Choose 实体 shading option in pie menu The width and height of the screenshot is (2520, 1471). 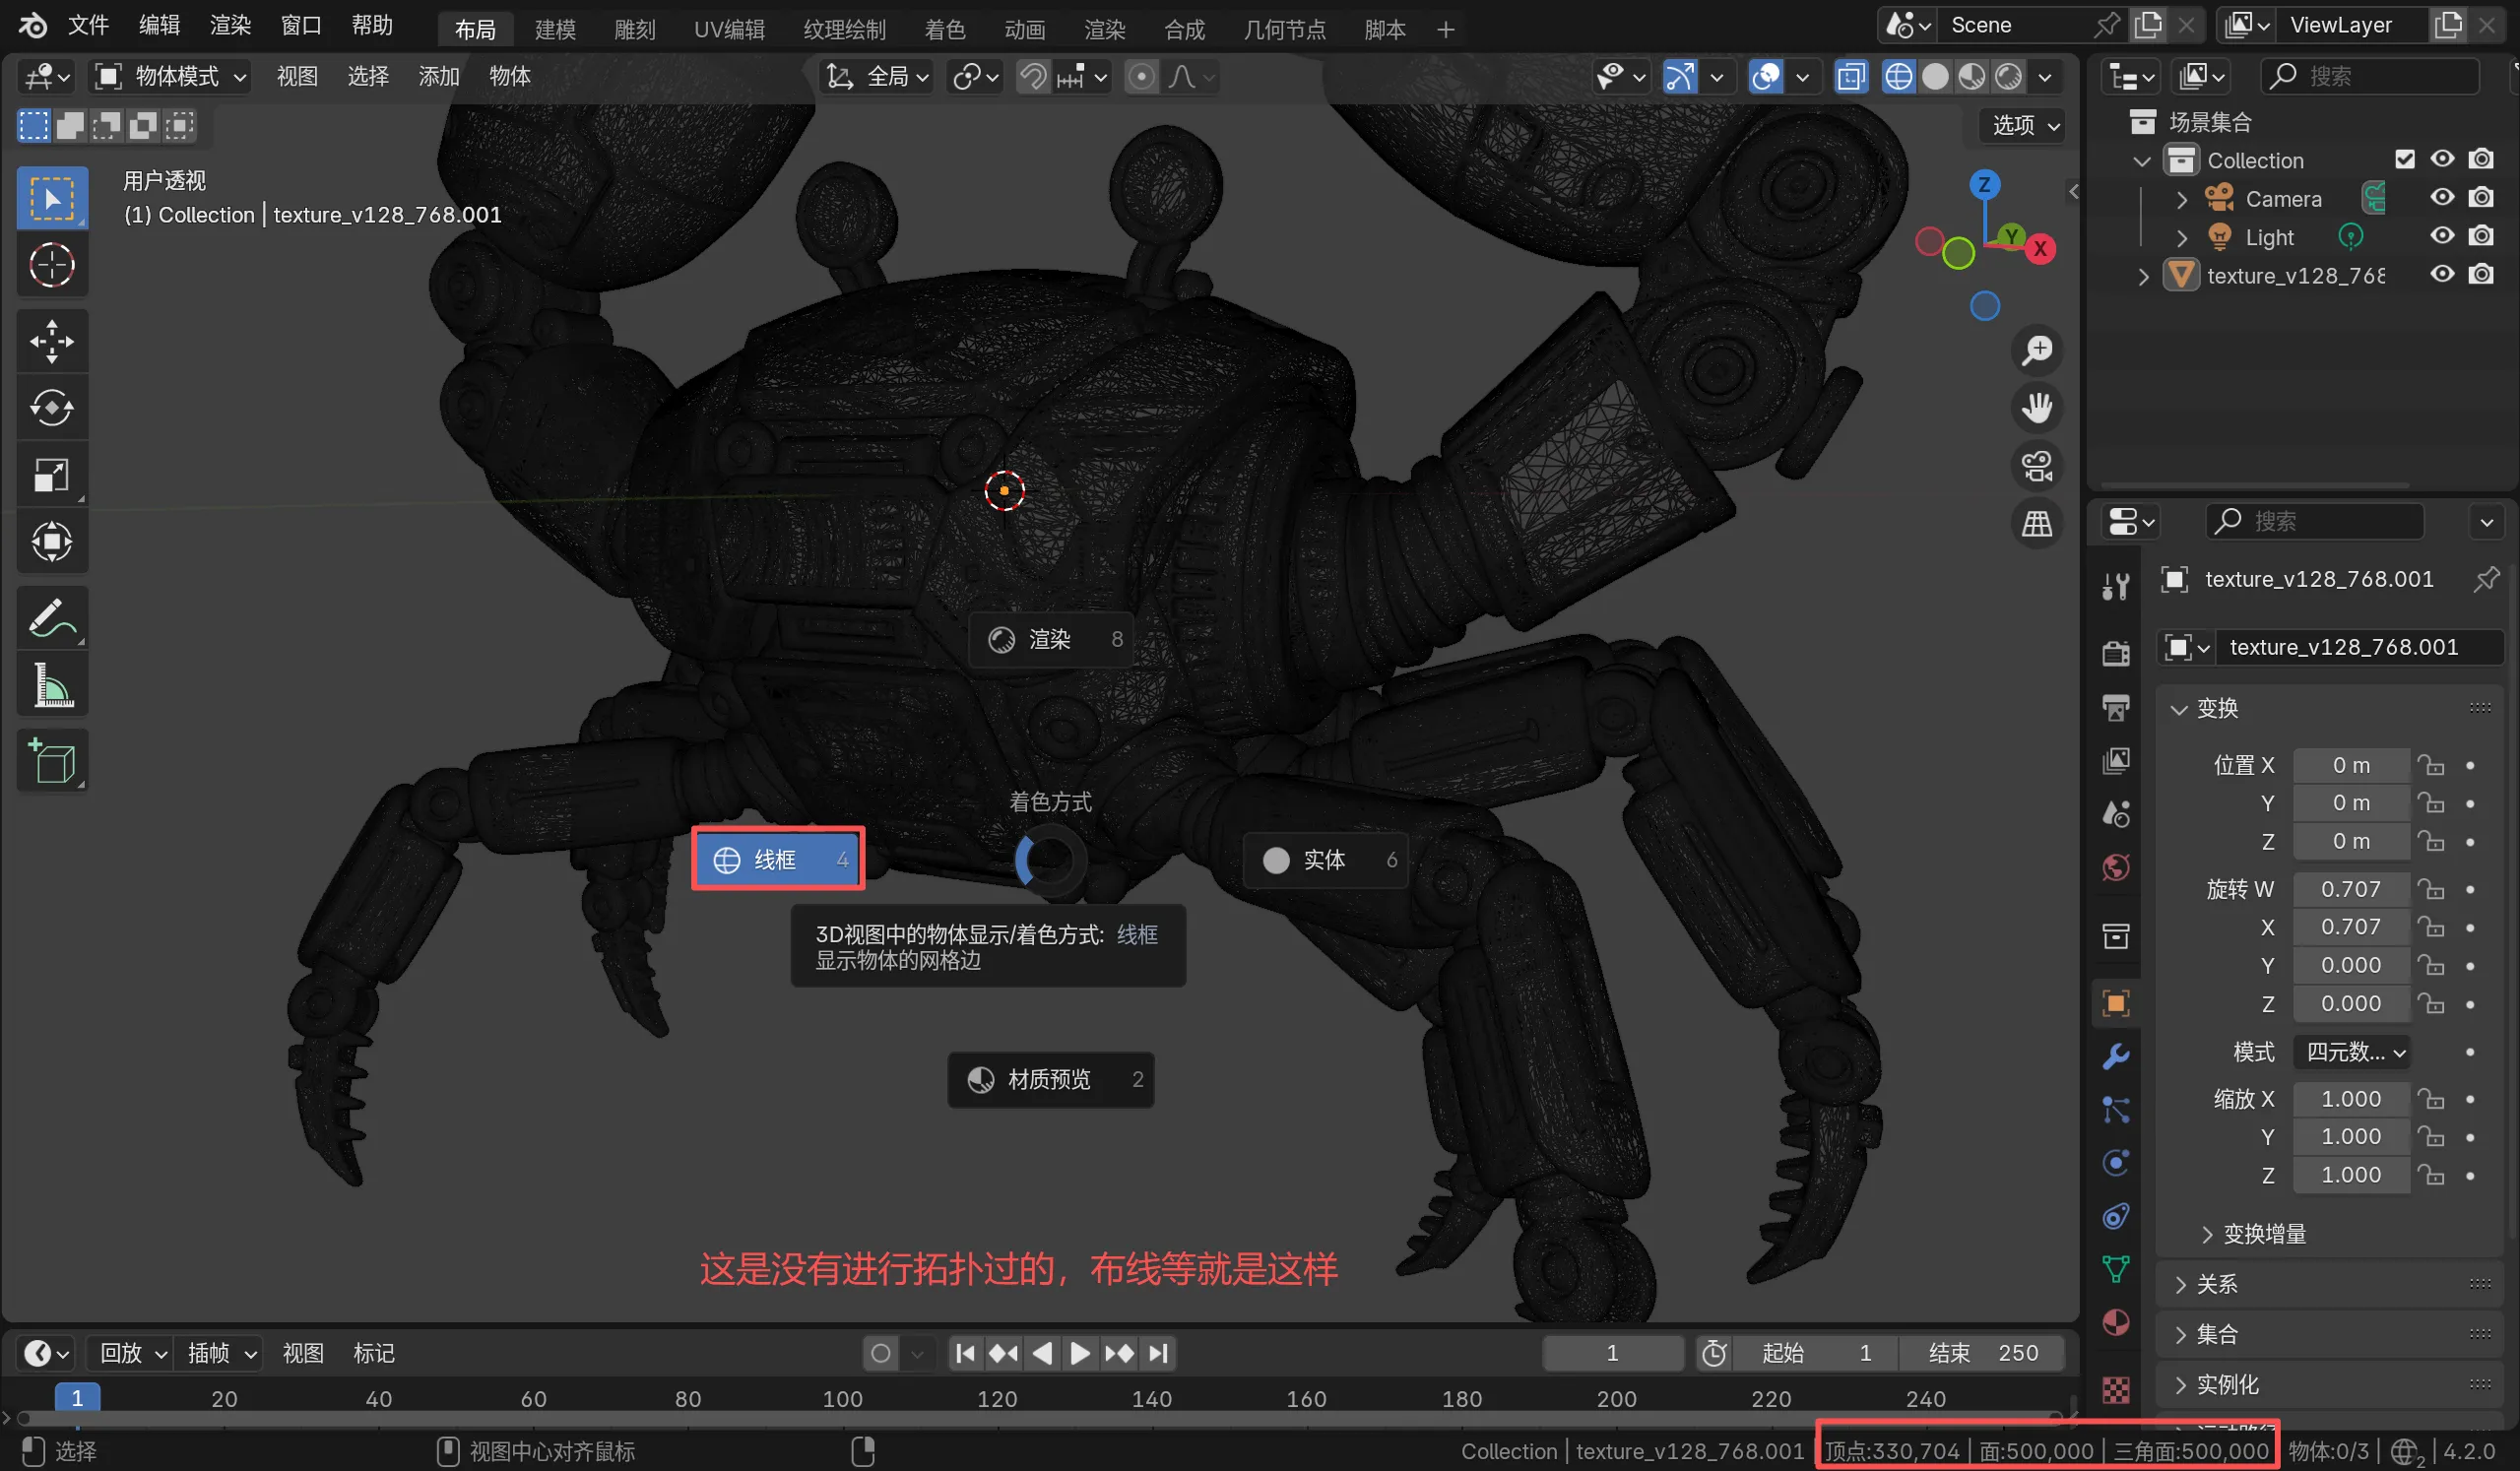pos(1324,860)
